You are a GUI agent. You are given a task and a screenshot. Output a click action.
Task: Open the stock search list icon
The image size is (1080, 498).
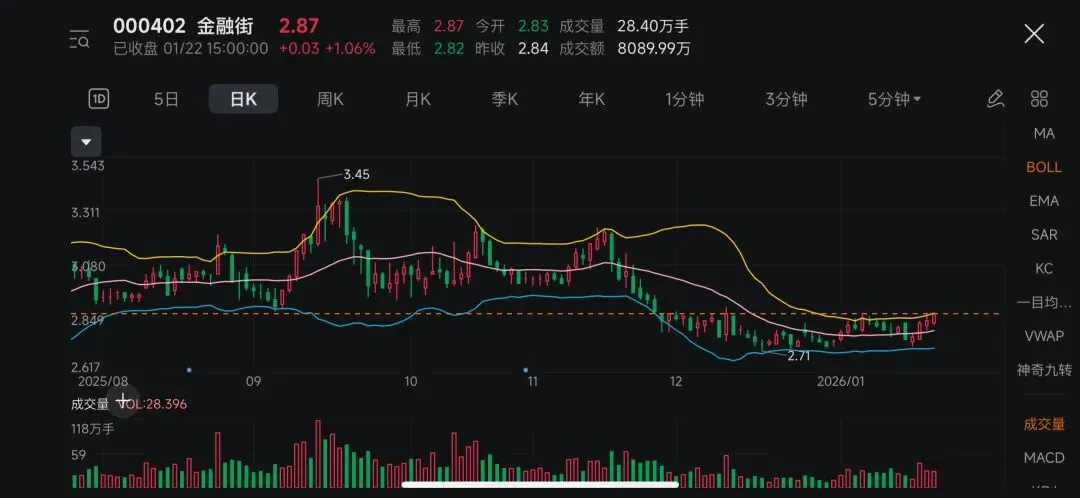coord(79,39)
